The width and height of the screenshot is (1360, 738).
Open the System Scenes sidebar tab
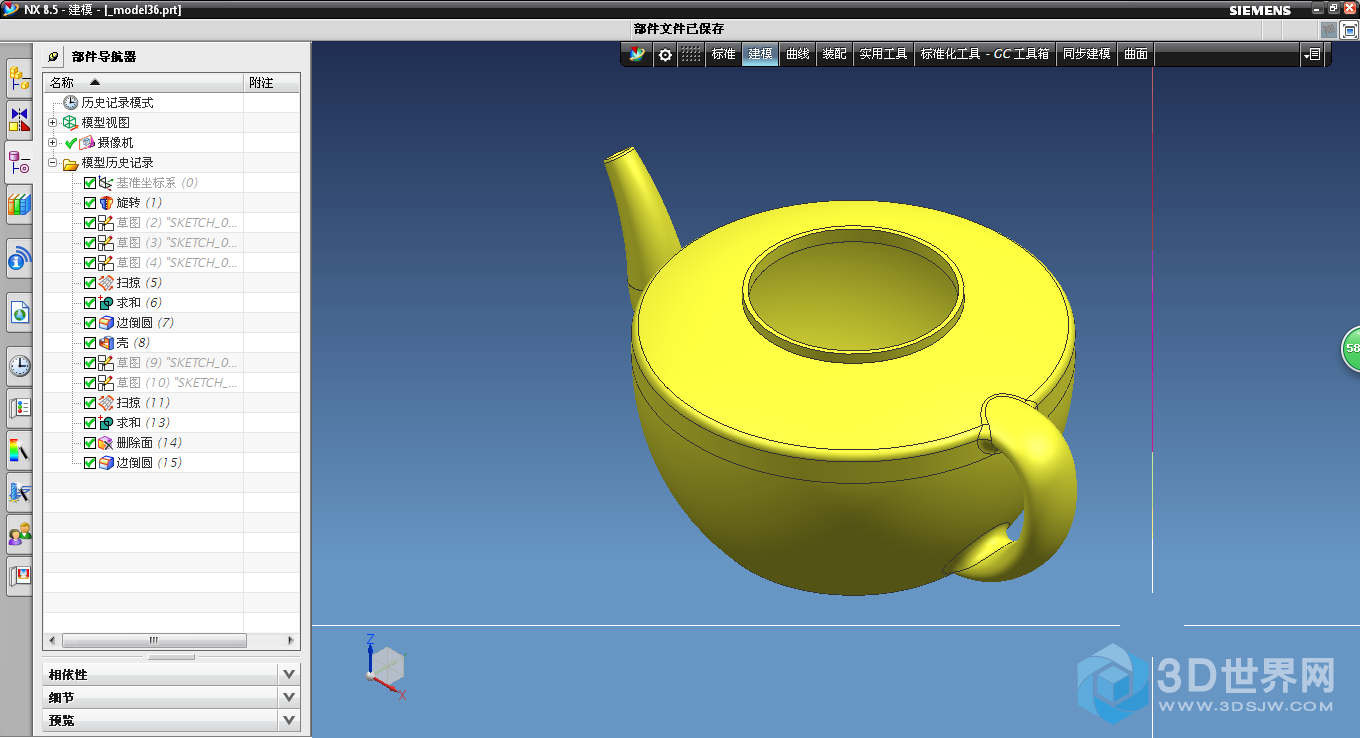(x=19, y=576)
